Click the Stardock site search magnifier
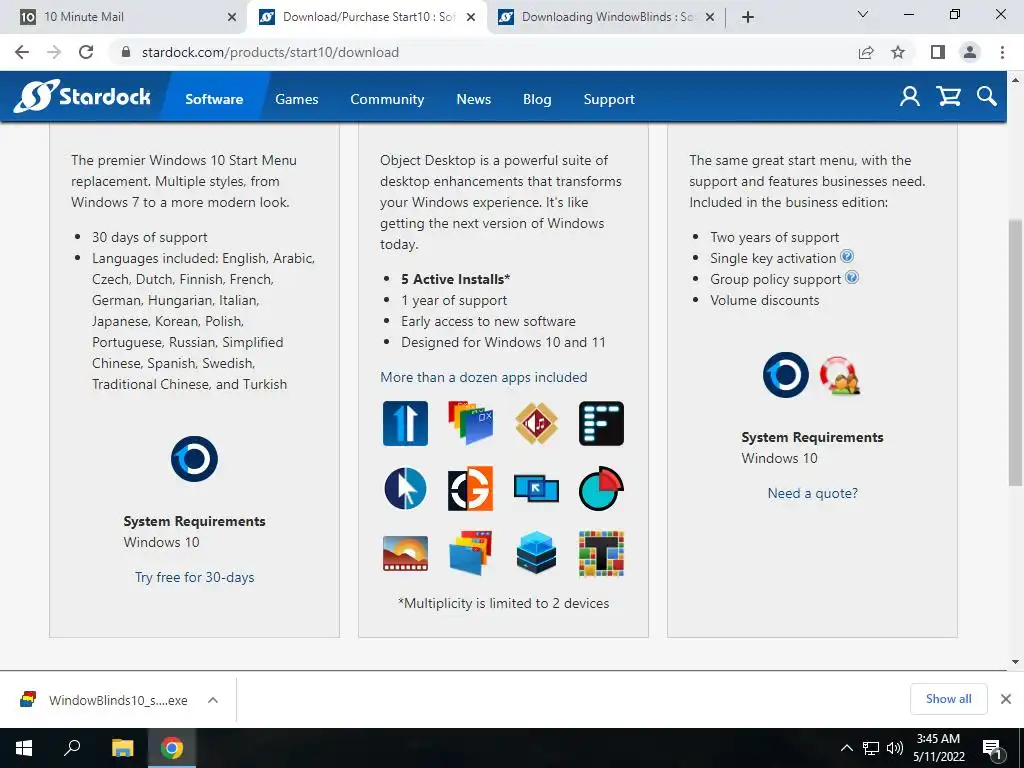The image size is (1024, 768). click(x=987, y=97)
